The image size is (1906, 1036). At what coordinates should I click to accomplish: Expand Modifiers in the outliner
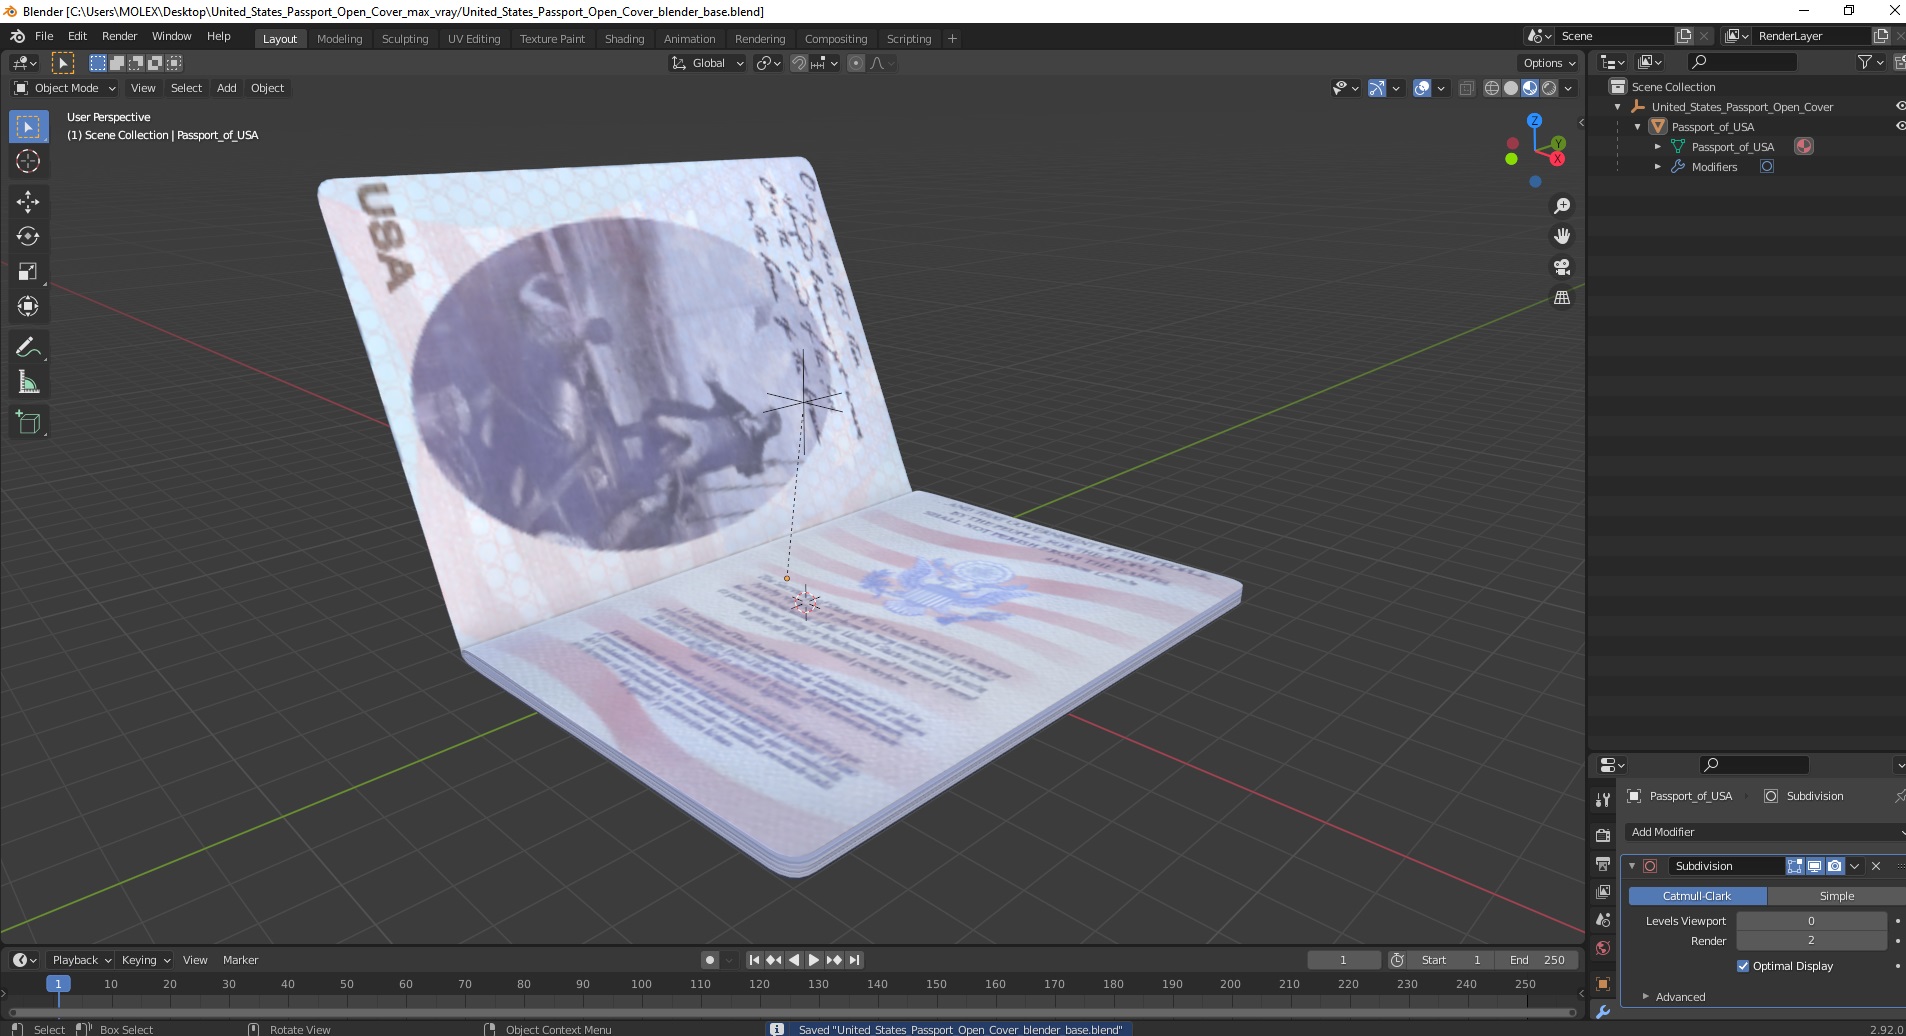[1658, 167]
